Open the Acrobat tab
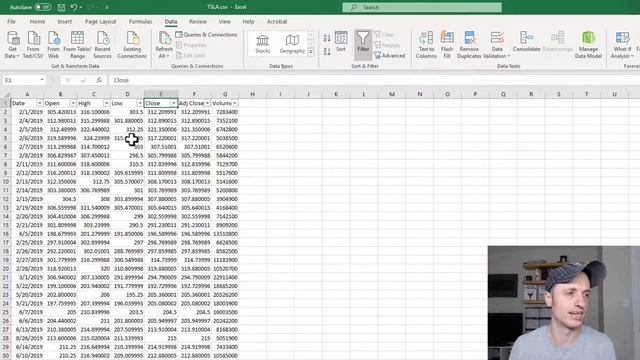 (277, 22)
